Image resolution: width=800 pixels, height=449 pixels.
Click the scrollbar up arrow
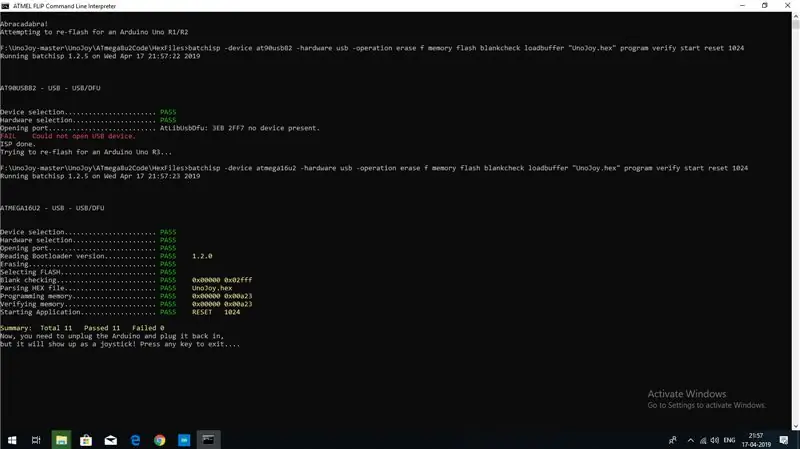(795, 16)
